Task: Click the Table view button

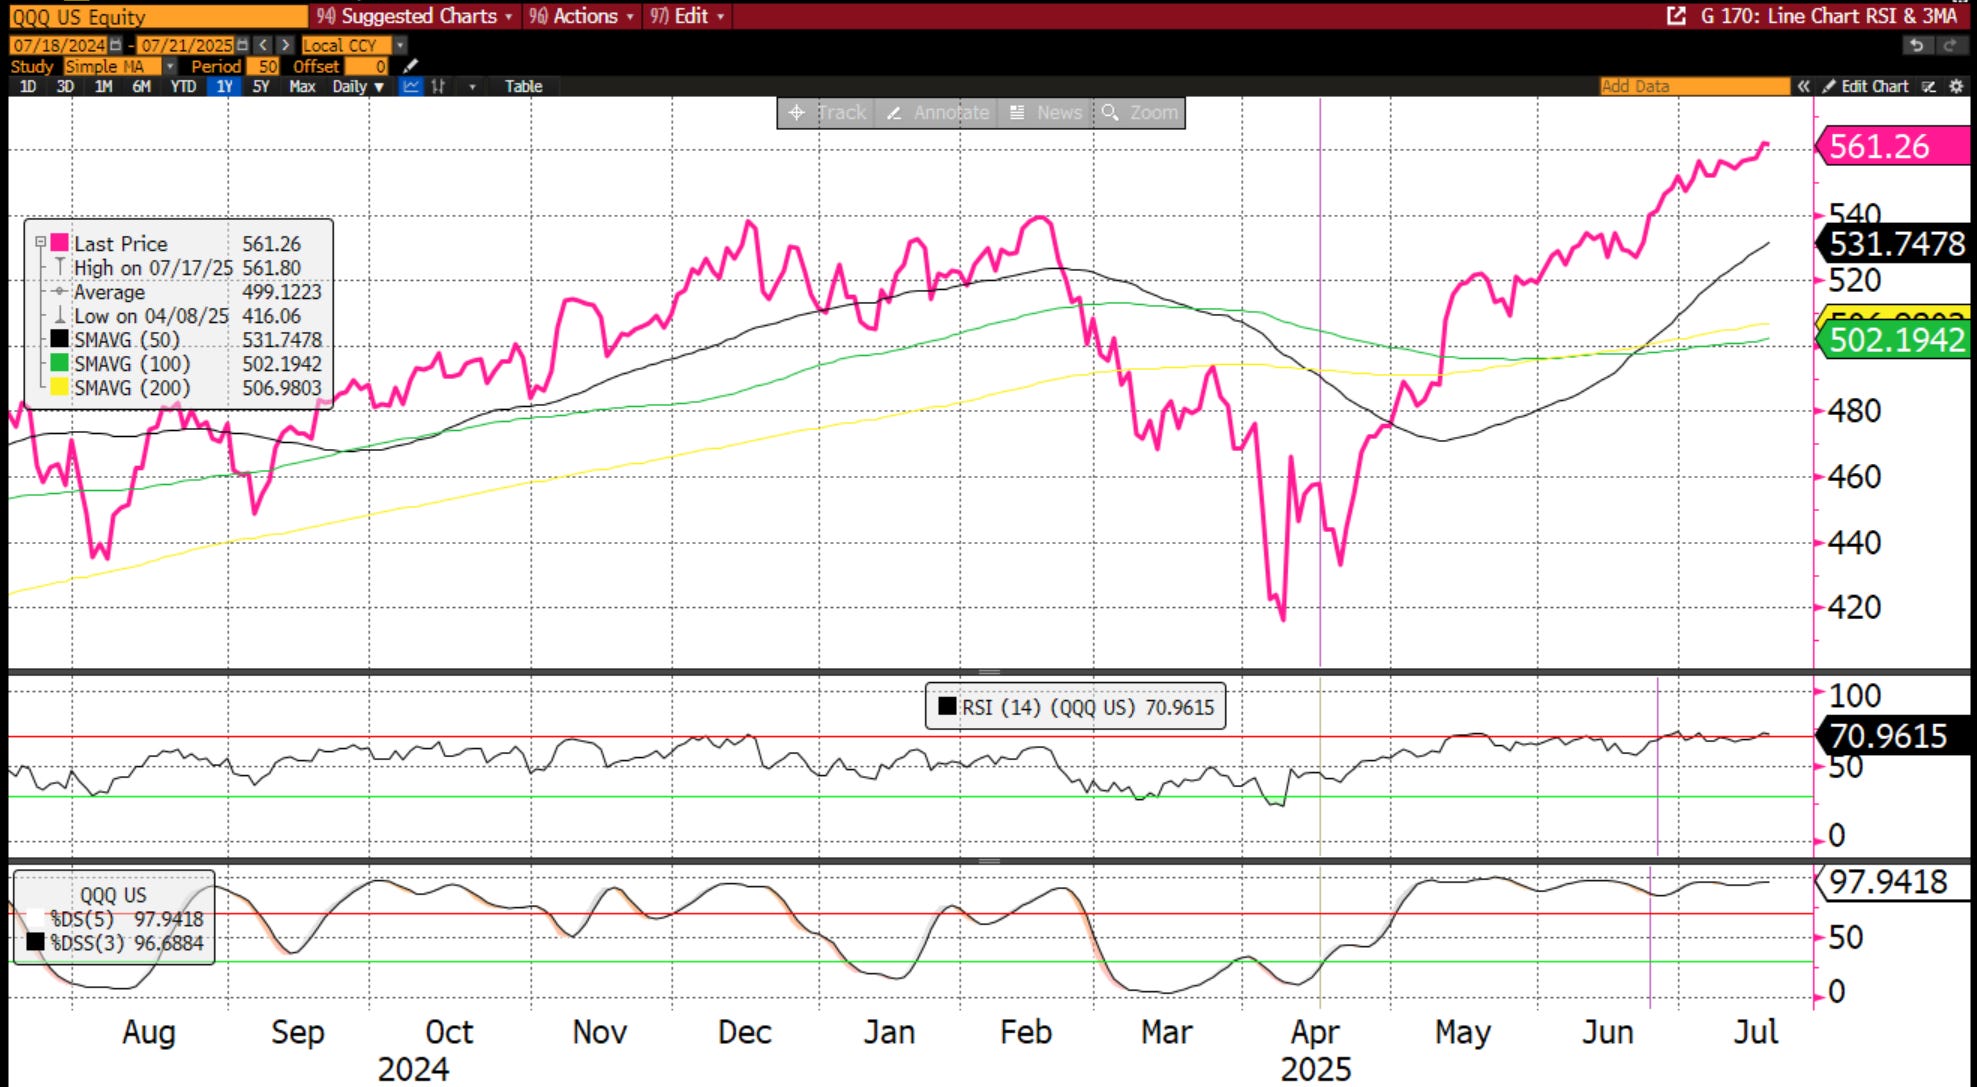Action: (523, 87)
